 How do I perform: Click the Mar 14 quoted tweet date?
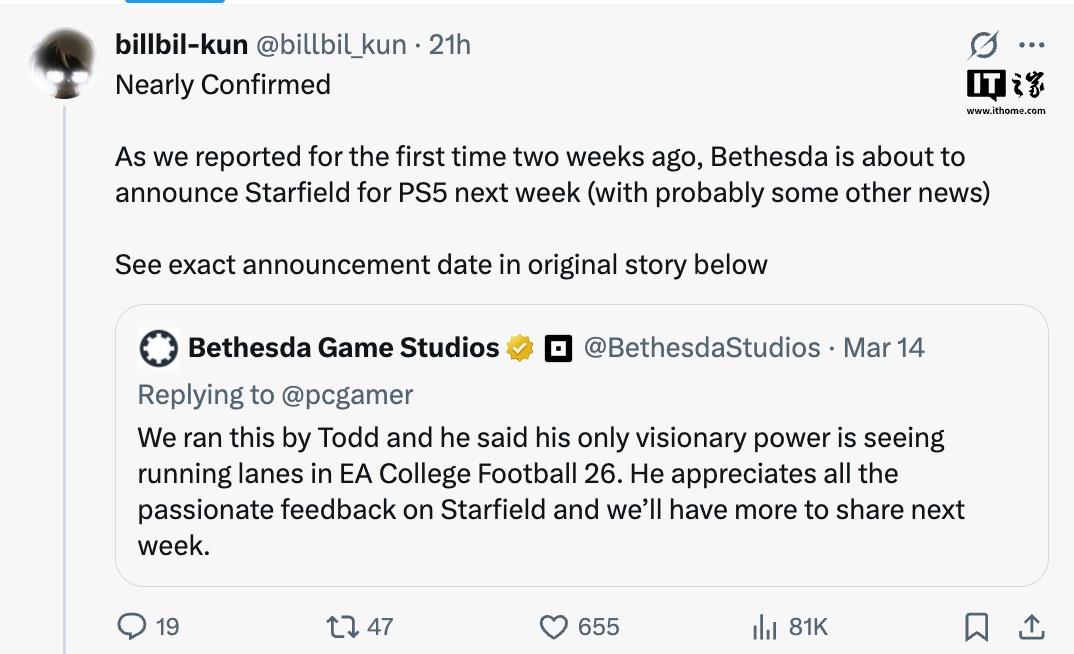coord(884,348)
